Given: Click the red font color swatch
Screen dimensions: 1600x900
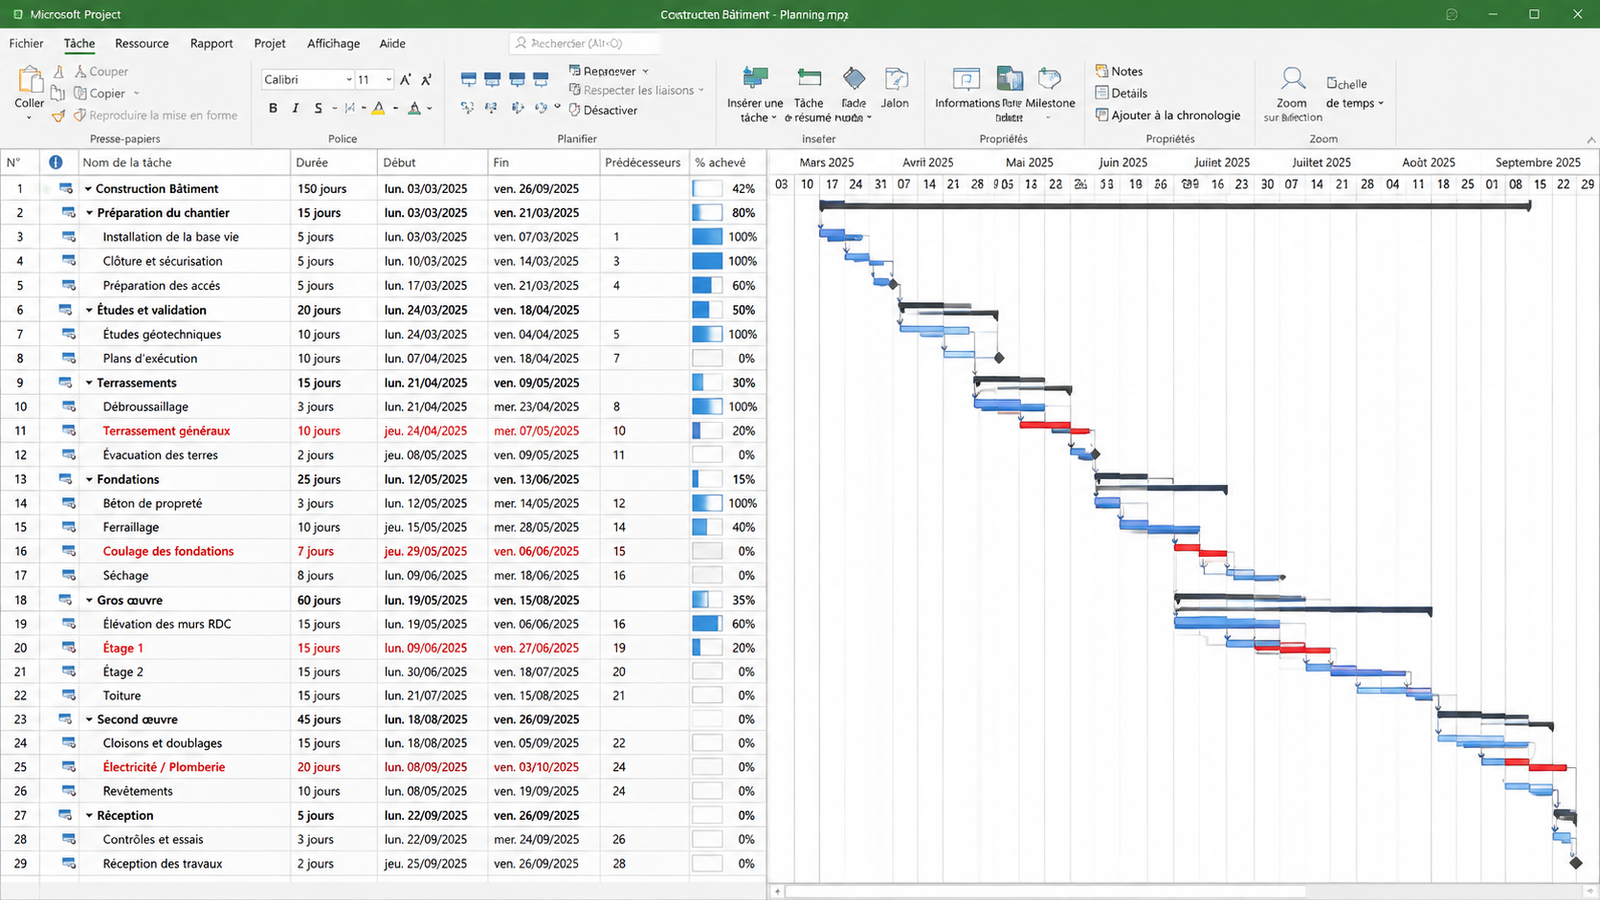Looking at the screenshot, I should pyautogui.click(x=414, y=108).
